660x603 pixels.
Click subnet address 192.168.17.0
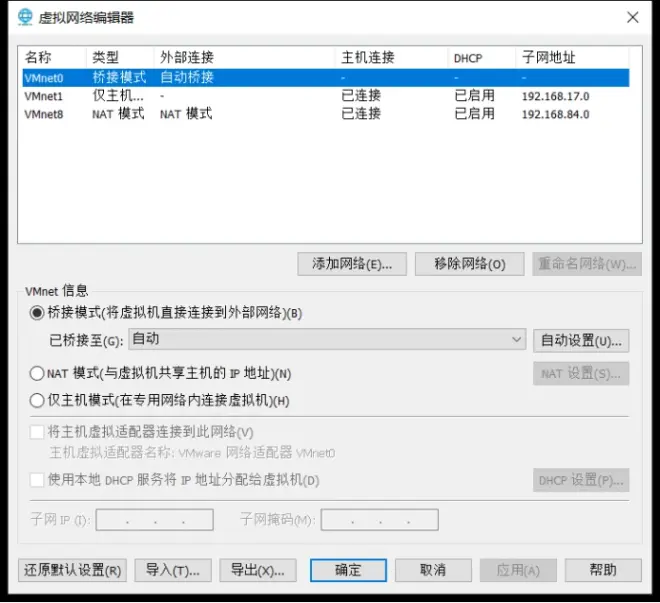tap(556, 96)
